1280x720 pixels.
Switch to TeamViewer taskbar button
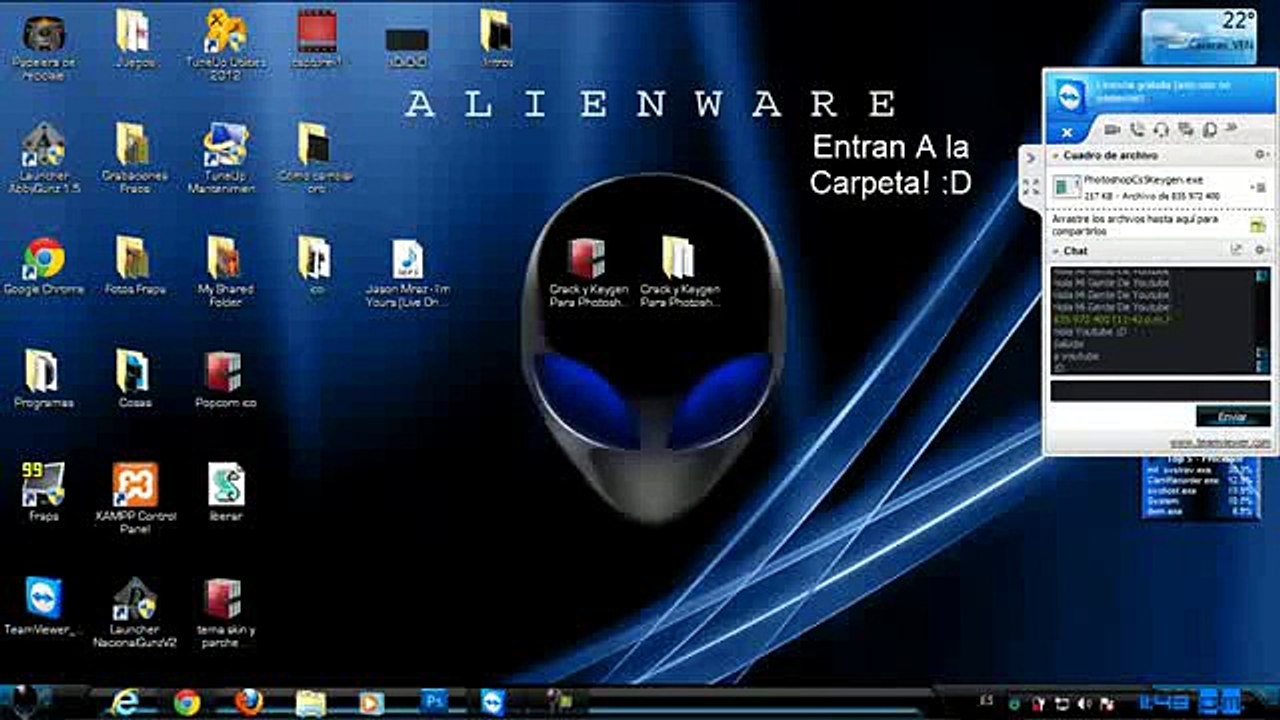[494, 701]
